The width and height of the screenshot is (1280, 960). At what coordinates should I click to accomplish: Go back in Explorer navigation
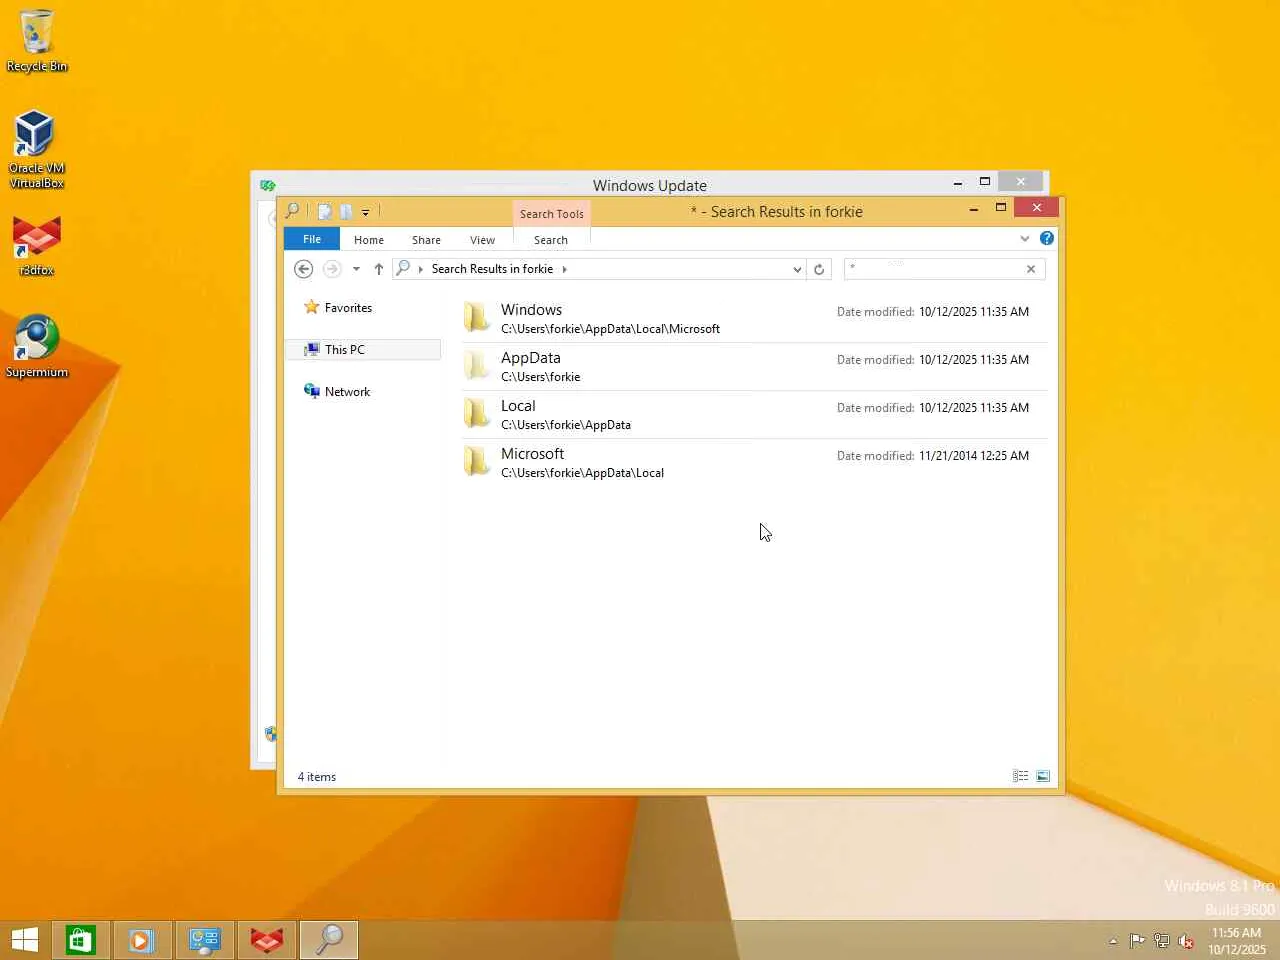(304, 269)
